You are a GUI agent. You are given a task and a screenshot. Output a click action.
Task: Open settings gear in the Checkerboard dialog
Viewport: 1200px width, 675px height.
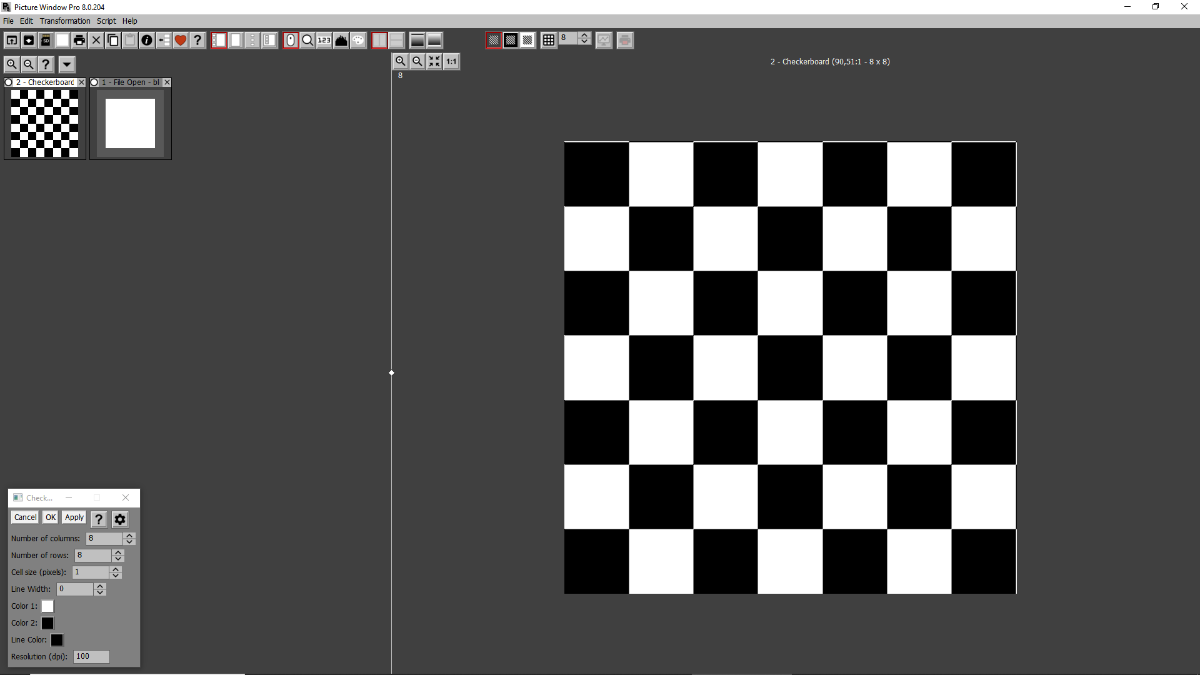(x=120, y=518)
